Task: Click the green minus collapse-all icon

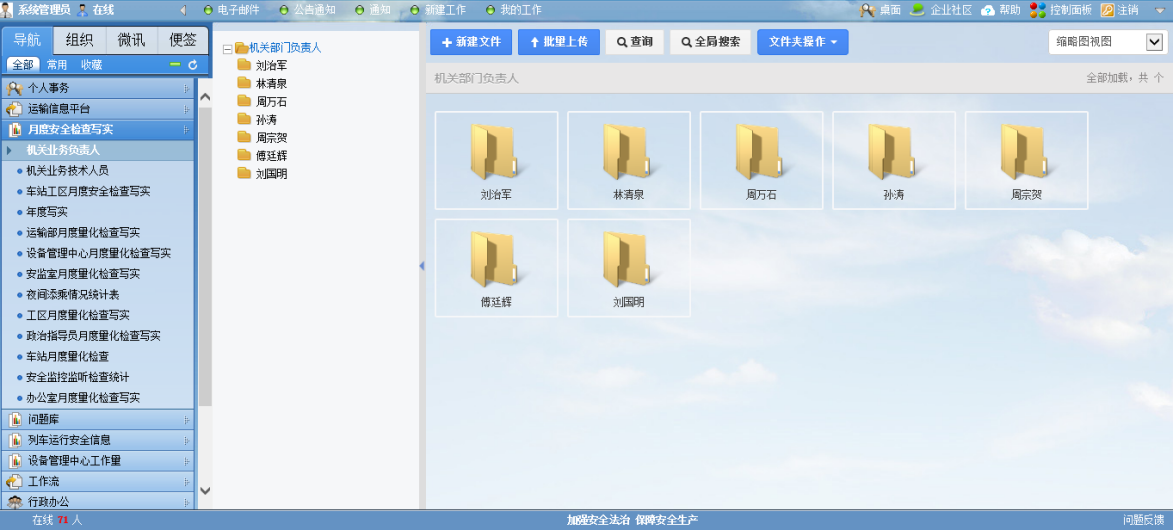Action: [x=175, y=65]
